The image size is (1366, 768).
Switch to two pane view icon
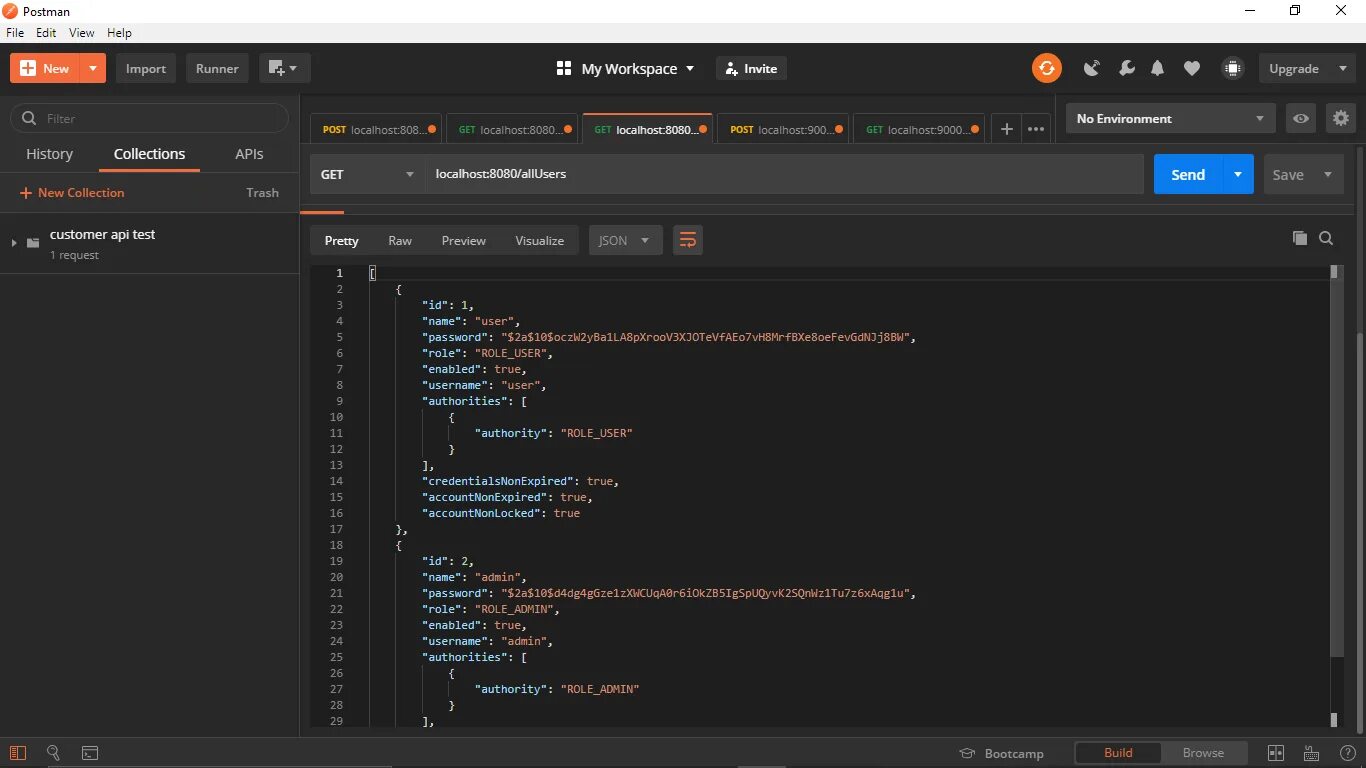click(1276, 753)
